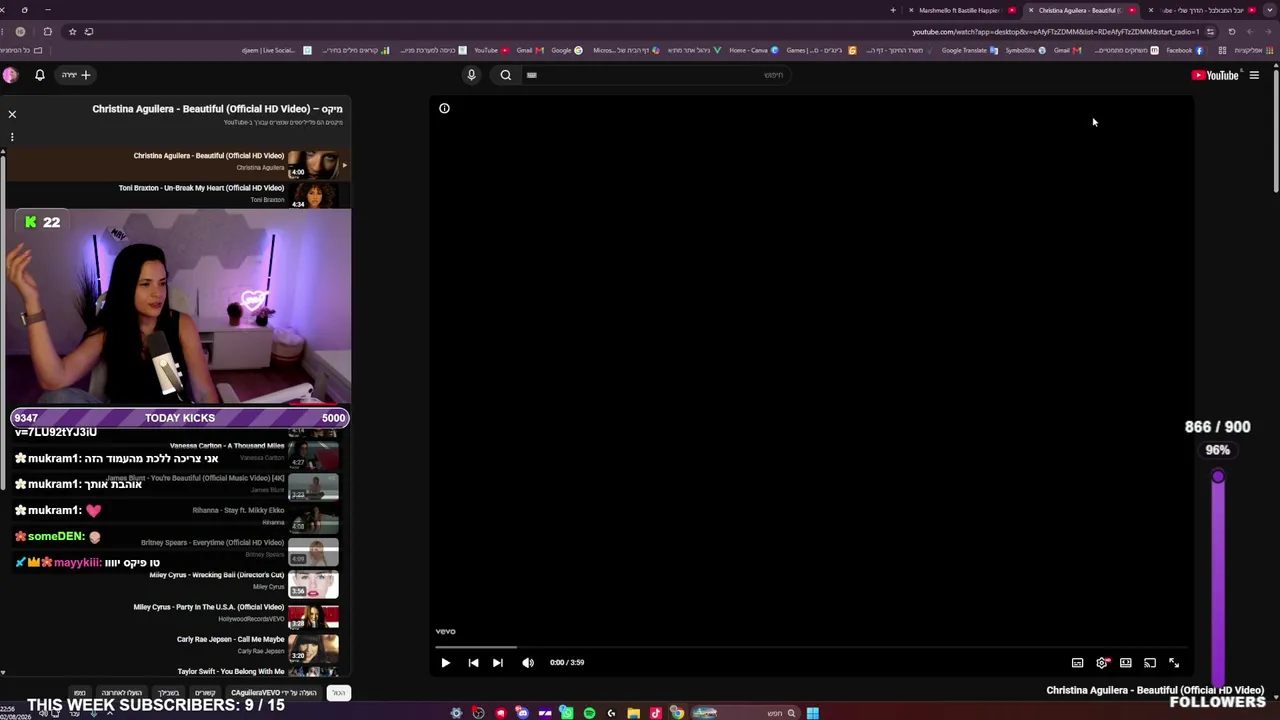The height and width of the screenshot is (720, 1280).
Task: Reload the page in the browser
Action: (1232, 31)
